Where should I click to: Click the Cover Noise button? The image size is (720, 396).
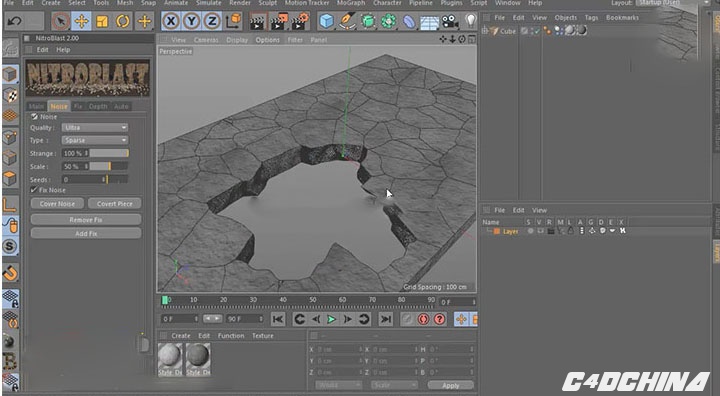click(x=57, y=204)
